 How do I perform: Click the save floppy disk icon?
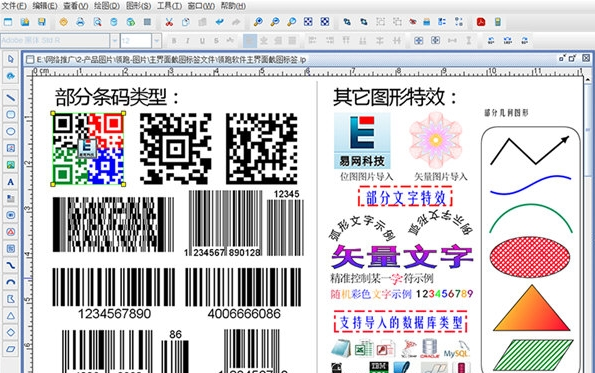42,22
